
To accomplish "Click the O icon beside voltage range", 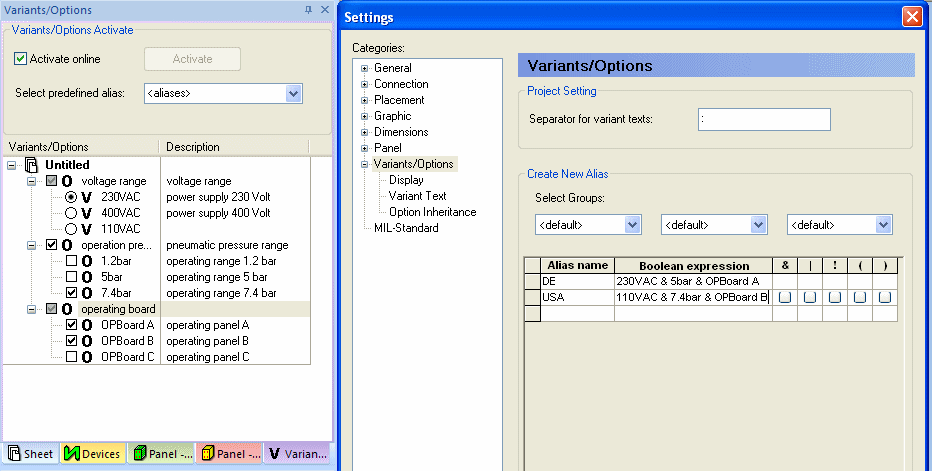I will pos(67,181).
